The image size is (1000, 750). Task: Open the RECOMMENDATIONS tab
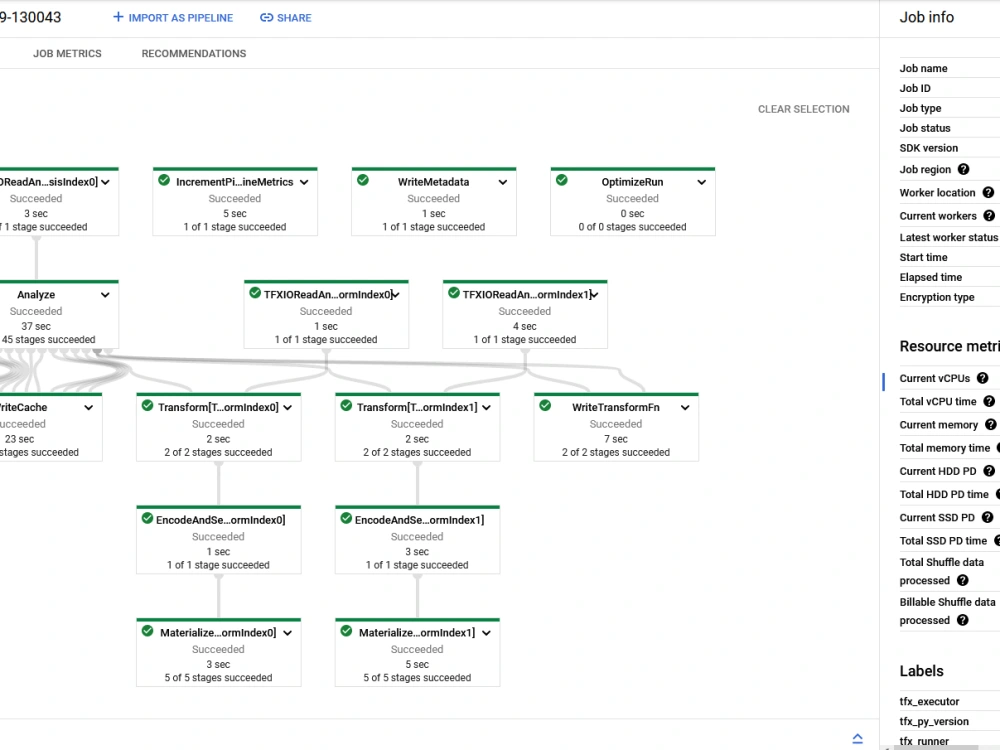point(193,53)
